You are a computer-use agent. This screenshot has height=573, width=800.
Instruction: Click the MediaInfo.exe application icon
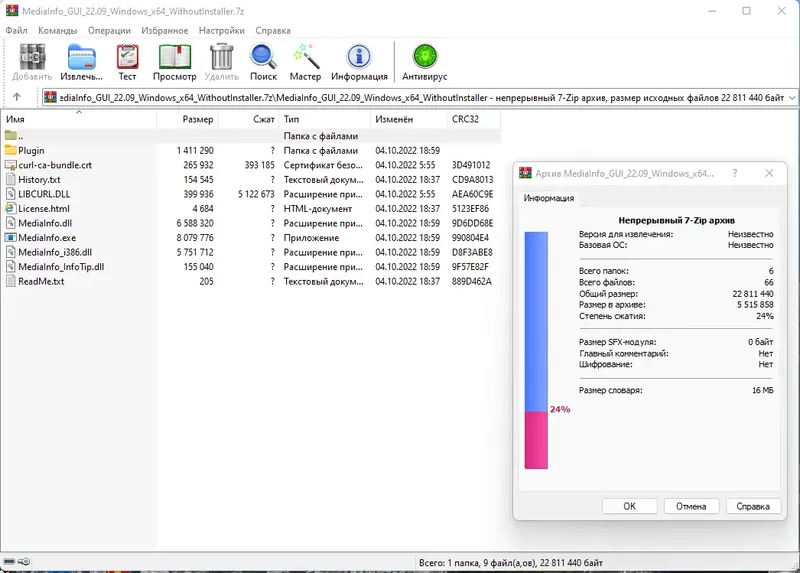coord(10,238)
